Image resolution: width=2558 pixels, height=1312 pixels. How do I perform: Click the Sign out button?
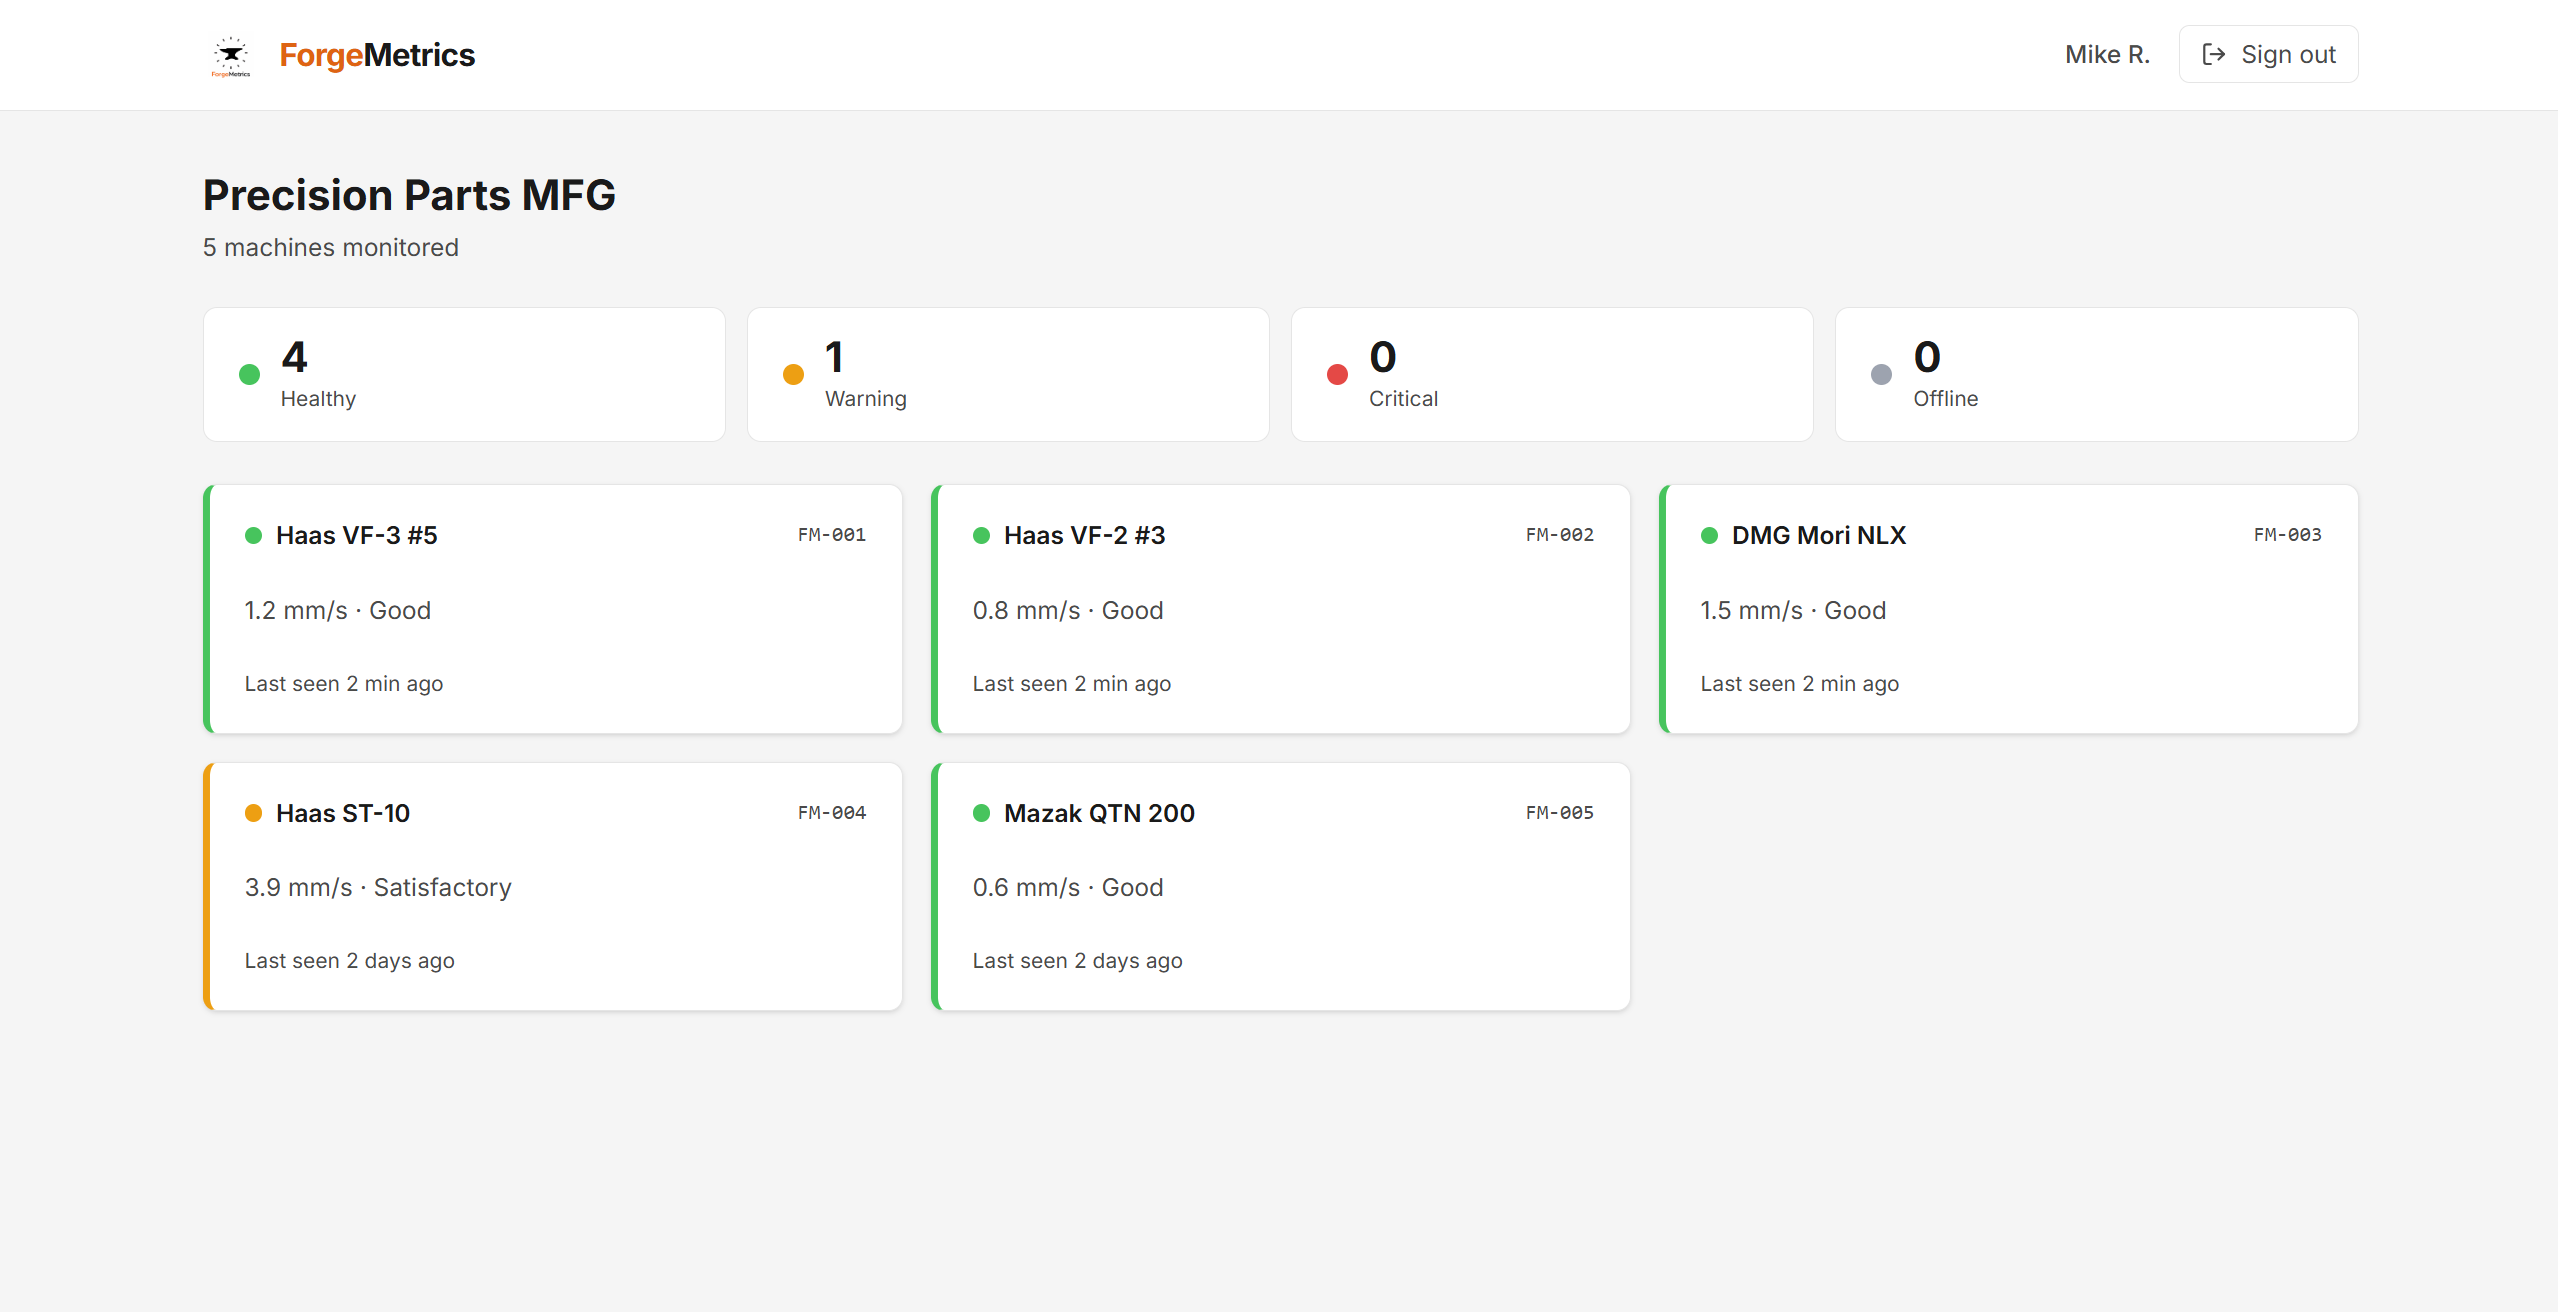tap(2267, 54)
